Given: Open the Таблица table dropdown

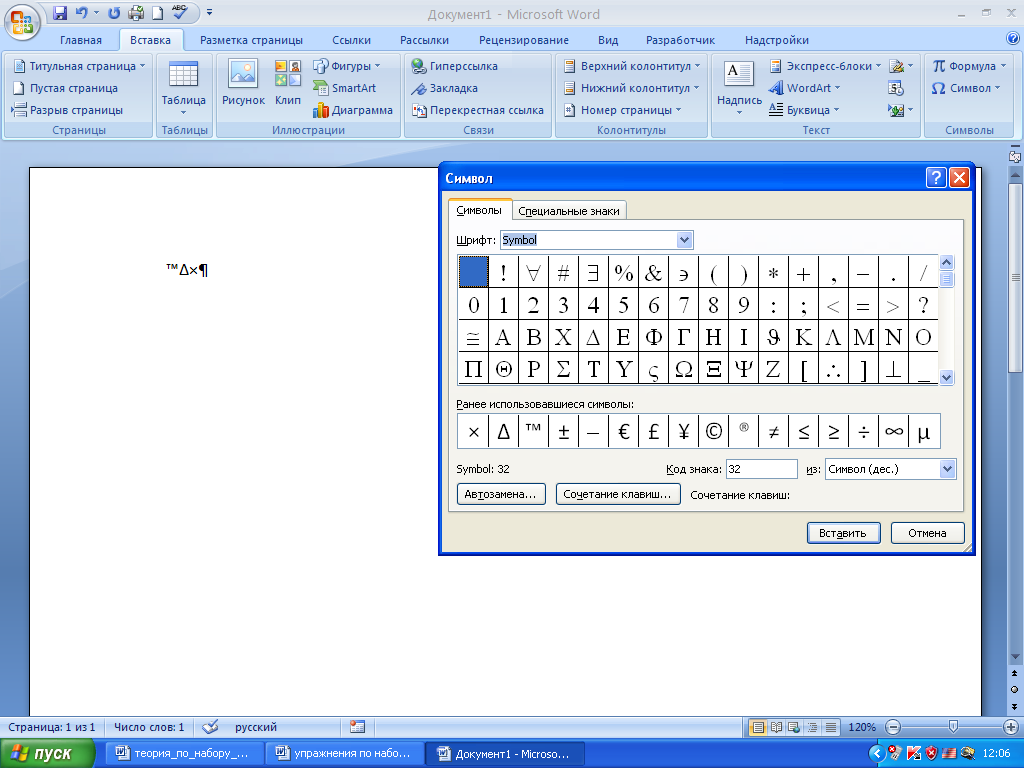Looking at the screenshot, I should click(184, 88).
